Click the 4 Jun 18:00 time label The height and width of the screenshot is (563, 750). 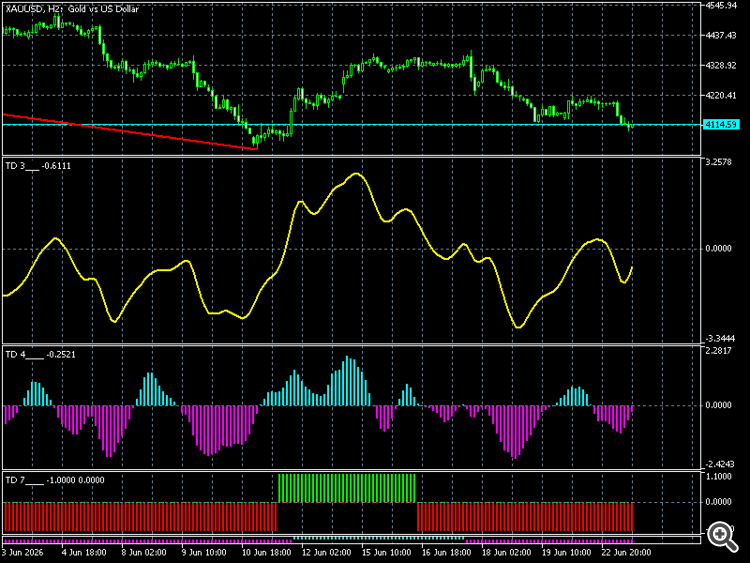(84, 552)
